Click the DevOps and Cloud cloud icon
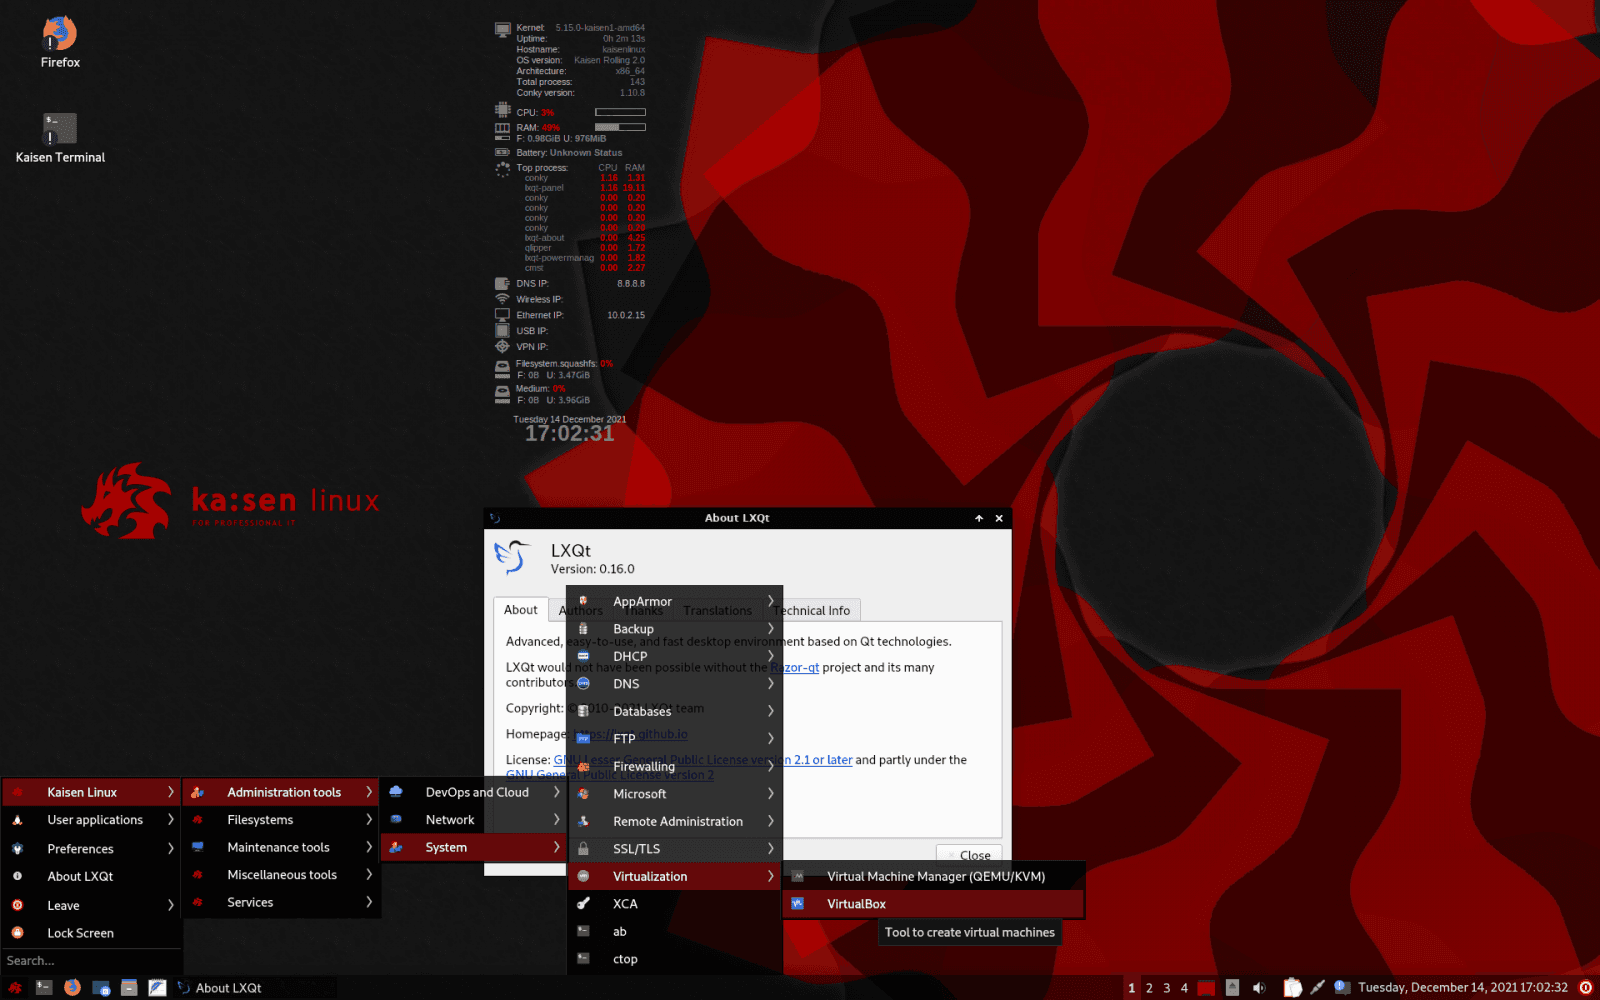This screenshot has height=1000, width=1600. click(x=396, y=791)
